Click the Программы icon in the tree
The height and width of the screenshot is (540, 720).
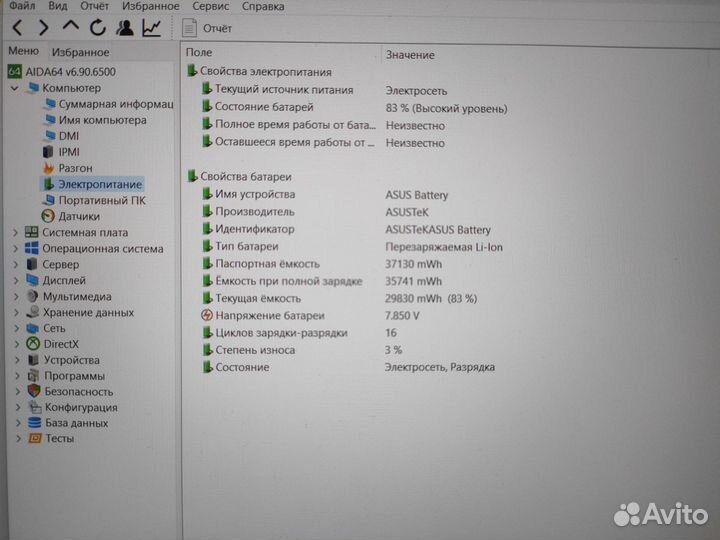[33, 376]
